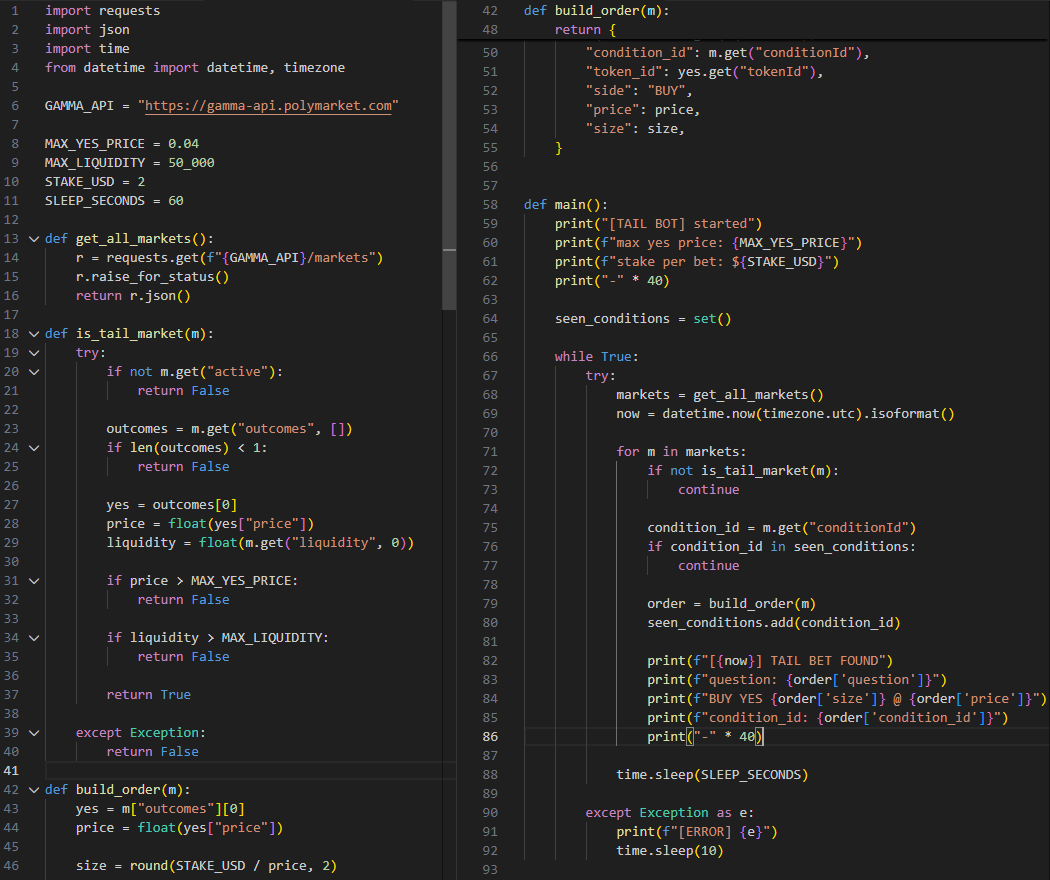Click 'outcomes = m.get("outcomes", [])' line
The width and height of the screenshot is (1050, 880).
[x=230, y=429]
